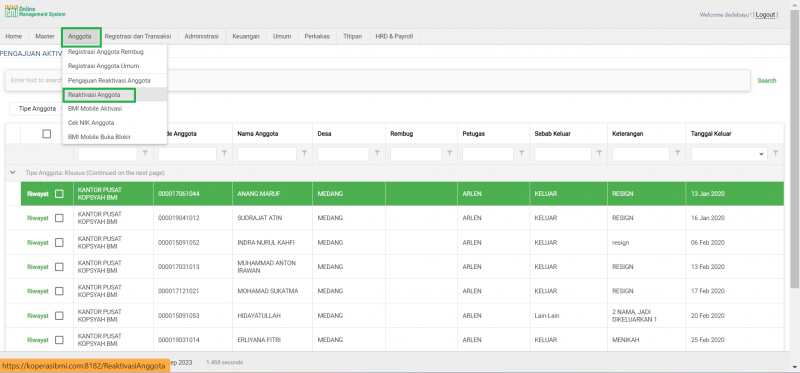Image resolution: width=800 pixels, height=373 pixels.
Task: Open the Tipe Anggota grouping dropdown
Action: [x=37, y=109]
